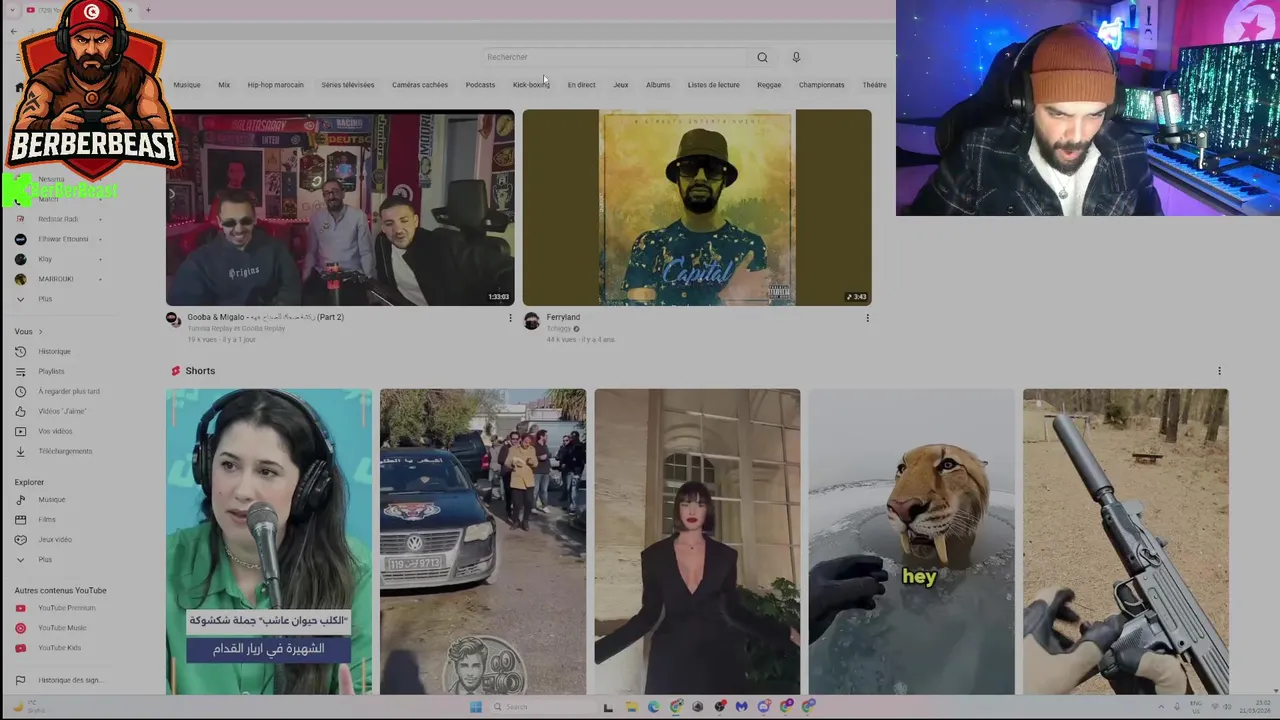Open the saber-tooth tiger 'hey' Short
Image resolution: width=1280 pixels, height=720 pixels.
click(x=911, y=542)
